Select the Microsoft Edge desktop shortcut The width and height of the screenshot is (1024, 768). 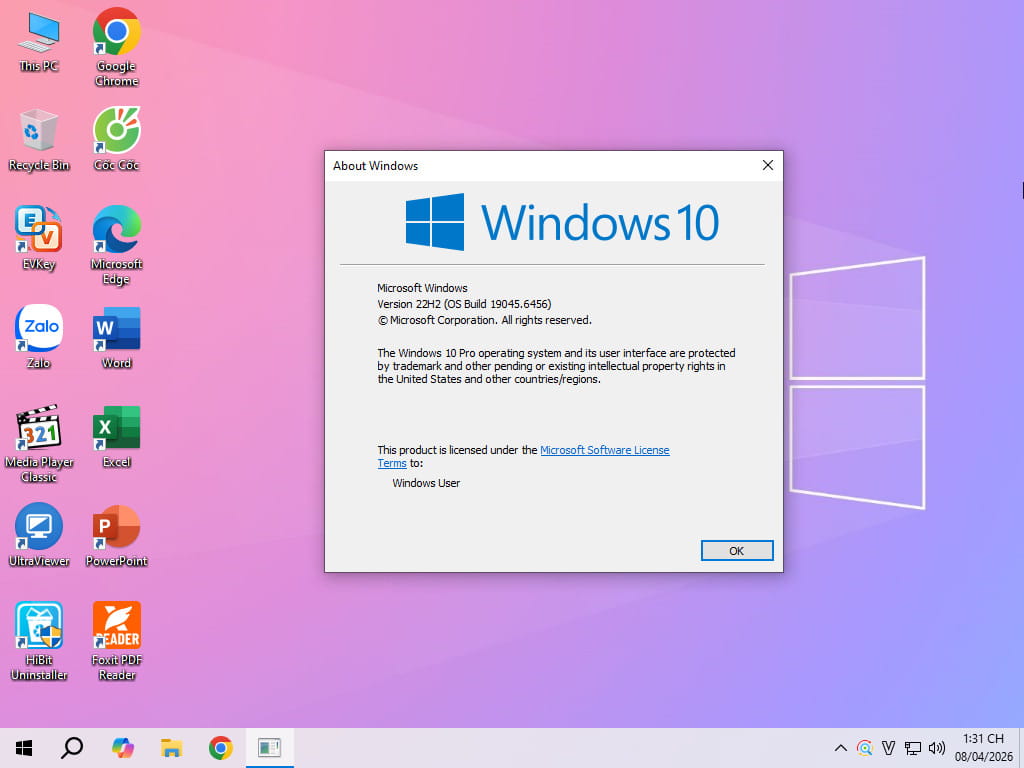116,246
